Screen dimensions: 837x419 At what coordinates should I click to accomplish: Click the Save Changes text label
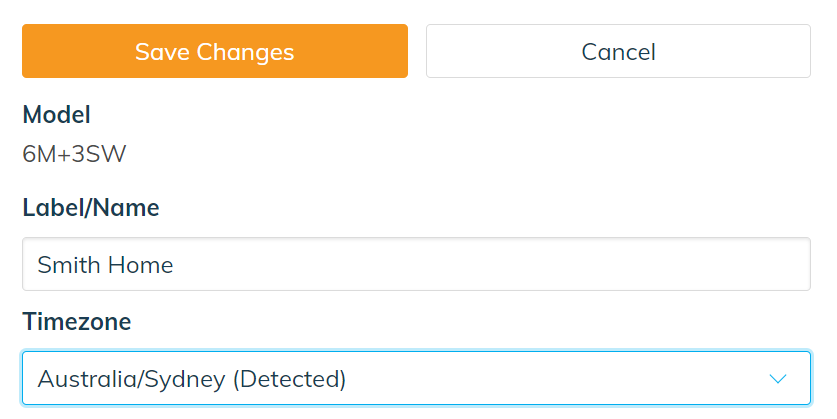click(x=215, y=52)
